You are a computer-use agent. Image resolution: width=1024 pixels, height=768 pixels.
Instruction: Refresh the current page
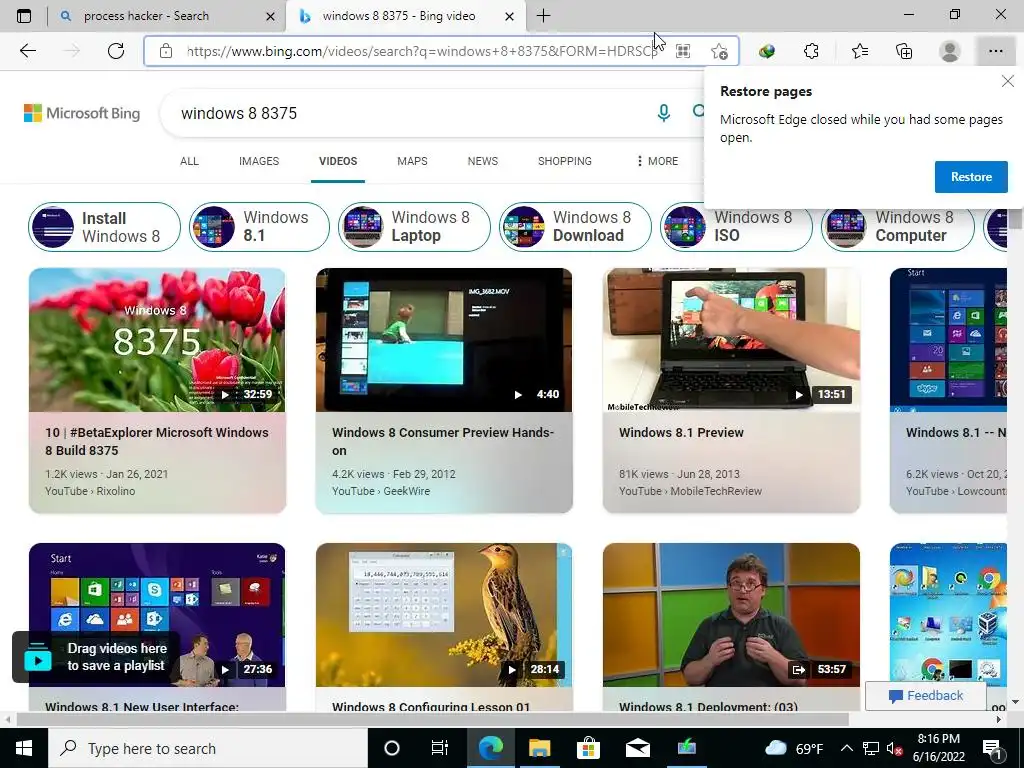tap(116, 51)
